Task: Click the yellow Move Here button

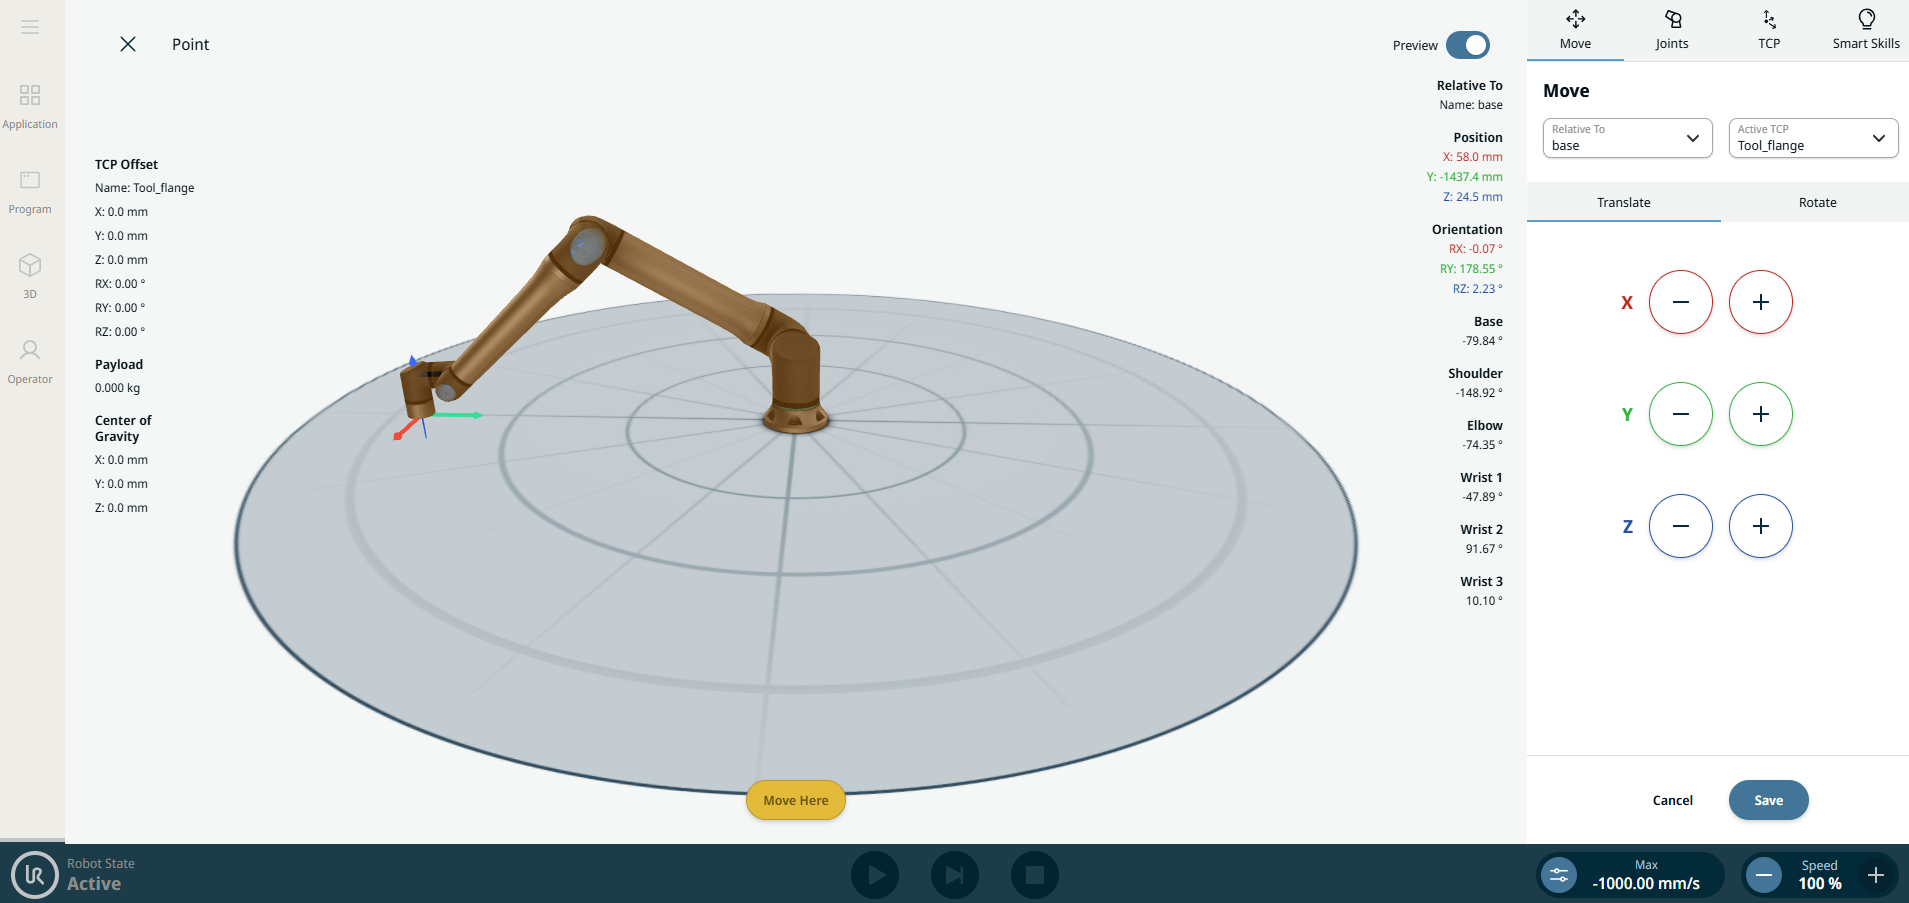Action: click(x=796, y=800)
